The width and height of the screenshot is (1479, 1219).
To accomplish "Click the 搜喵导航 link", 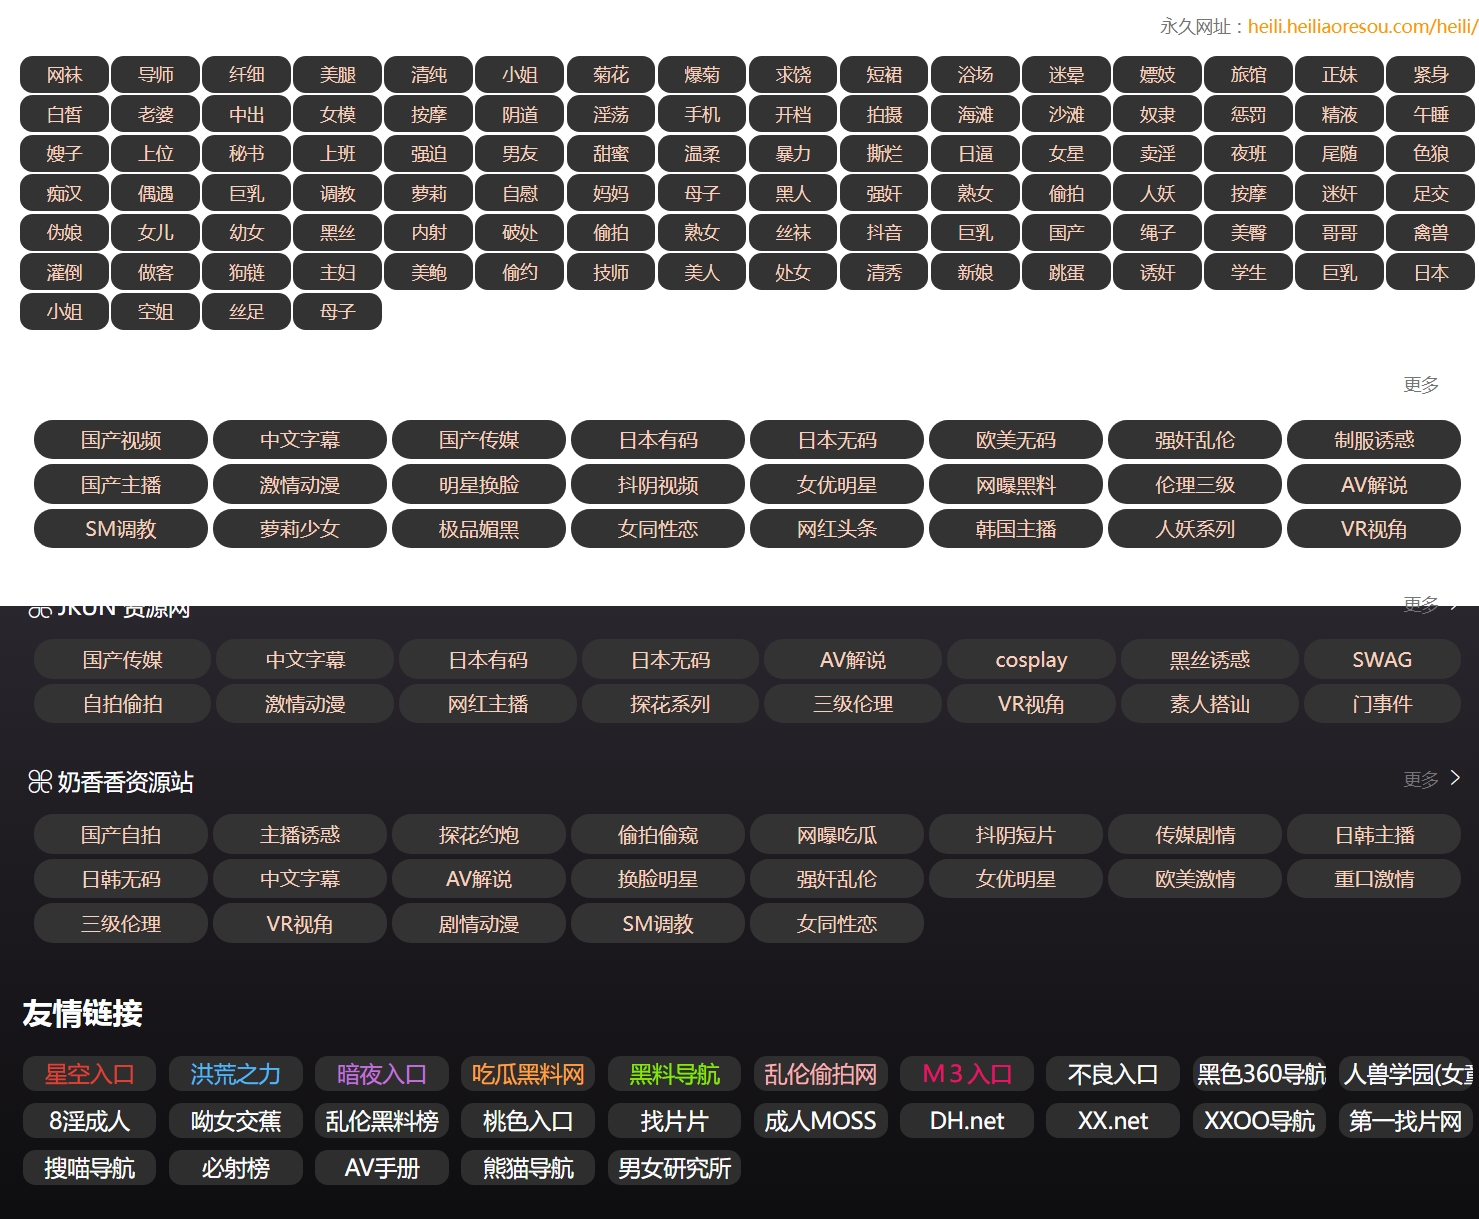I will 89,1168.
